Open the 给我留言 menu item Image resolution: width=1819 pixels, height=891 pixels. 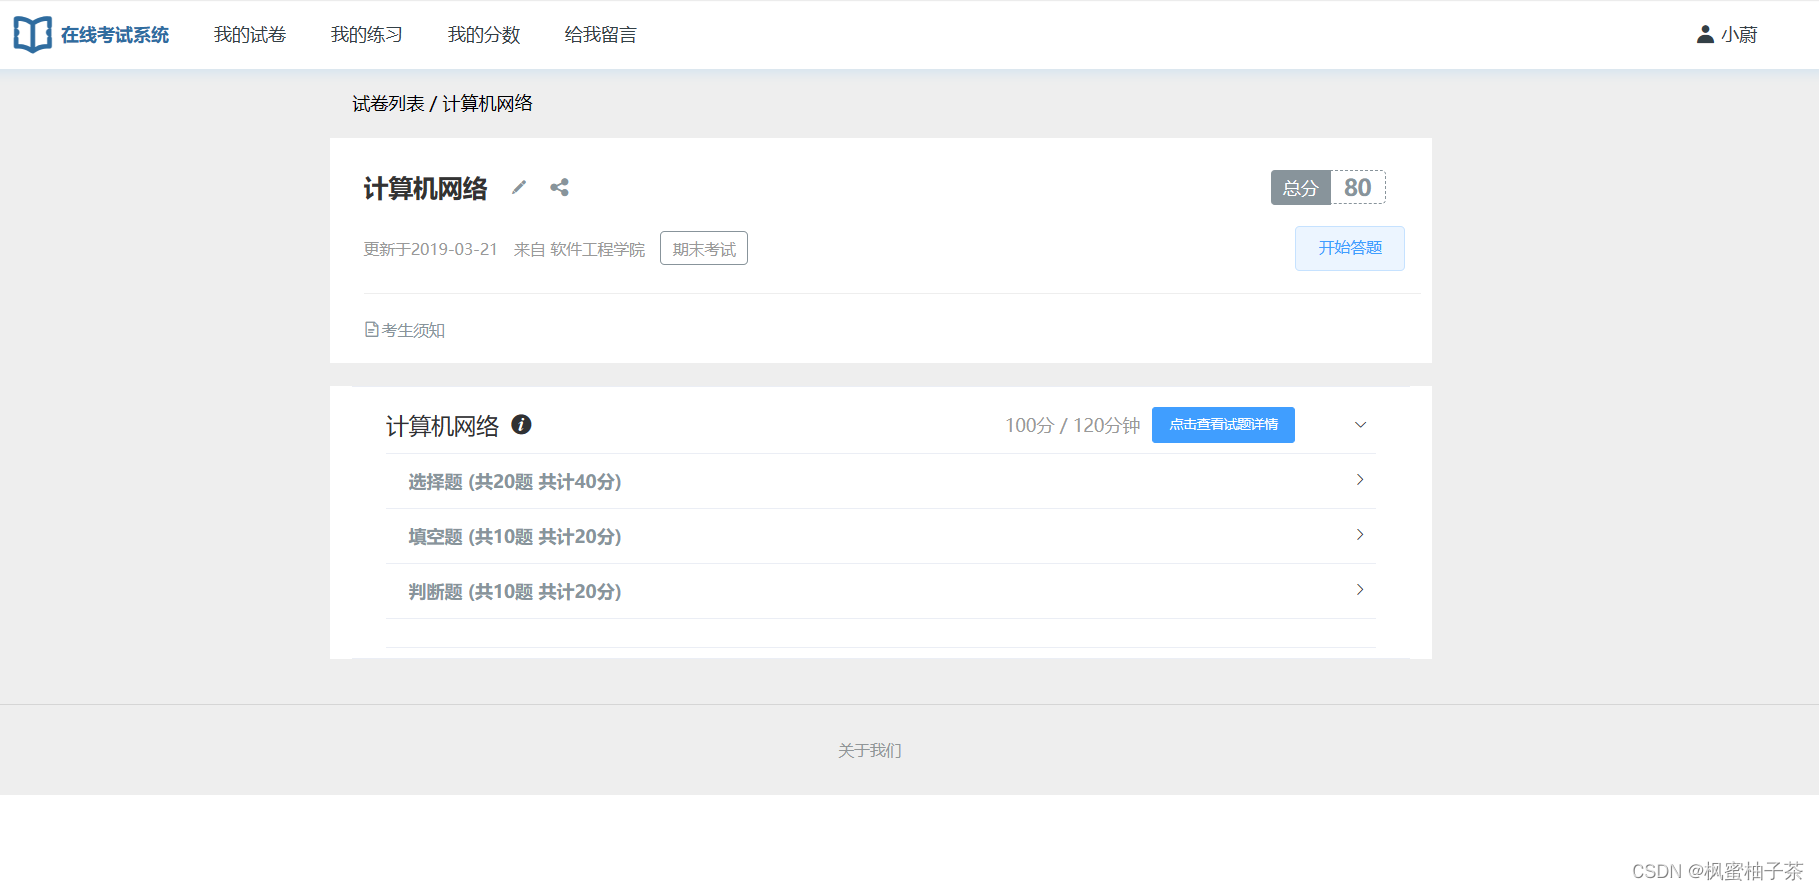(601, 35)
